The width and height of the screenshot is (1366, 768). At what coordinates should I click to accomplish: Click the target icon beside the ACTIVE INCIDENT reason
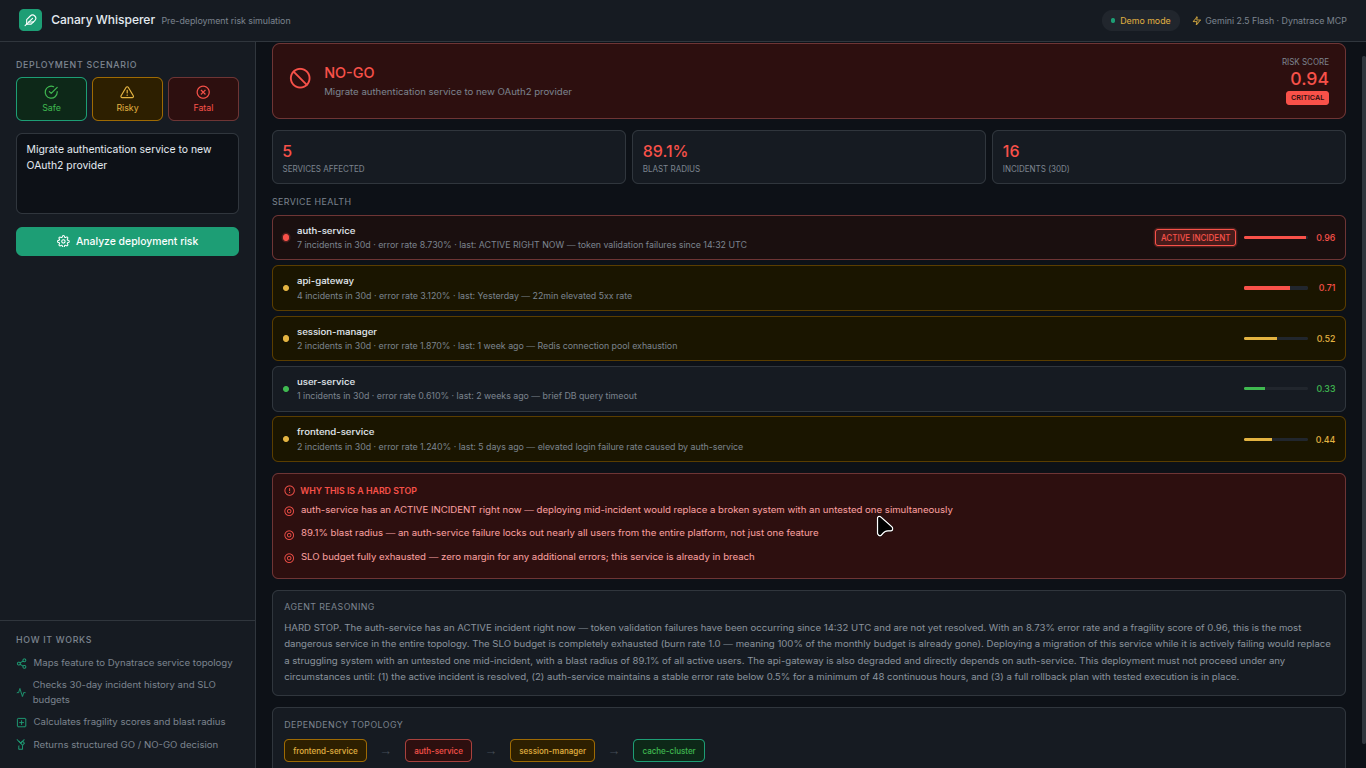pos(290,510)
